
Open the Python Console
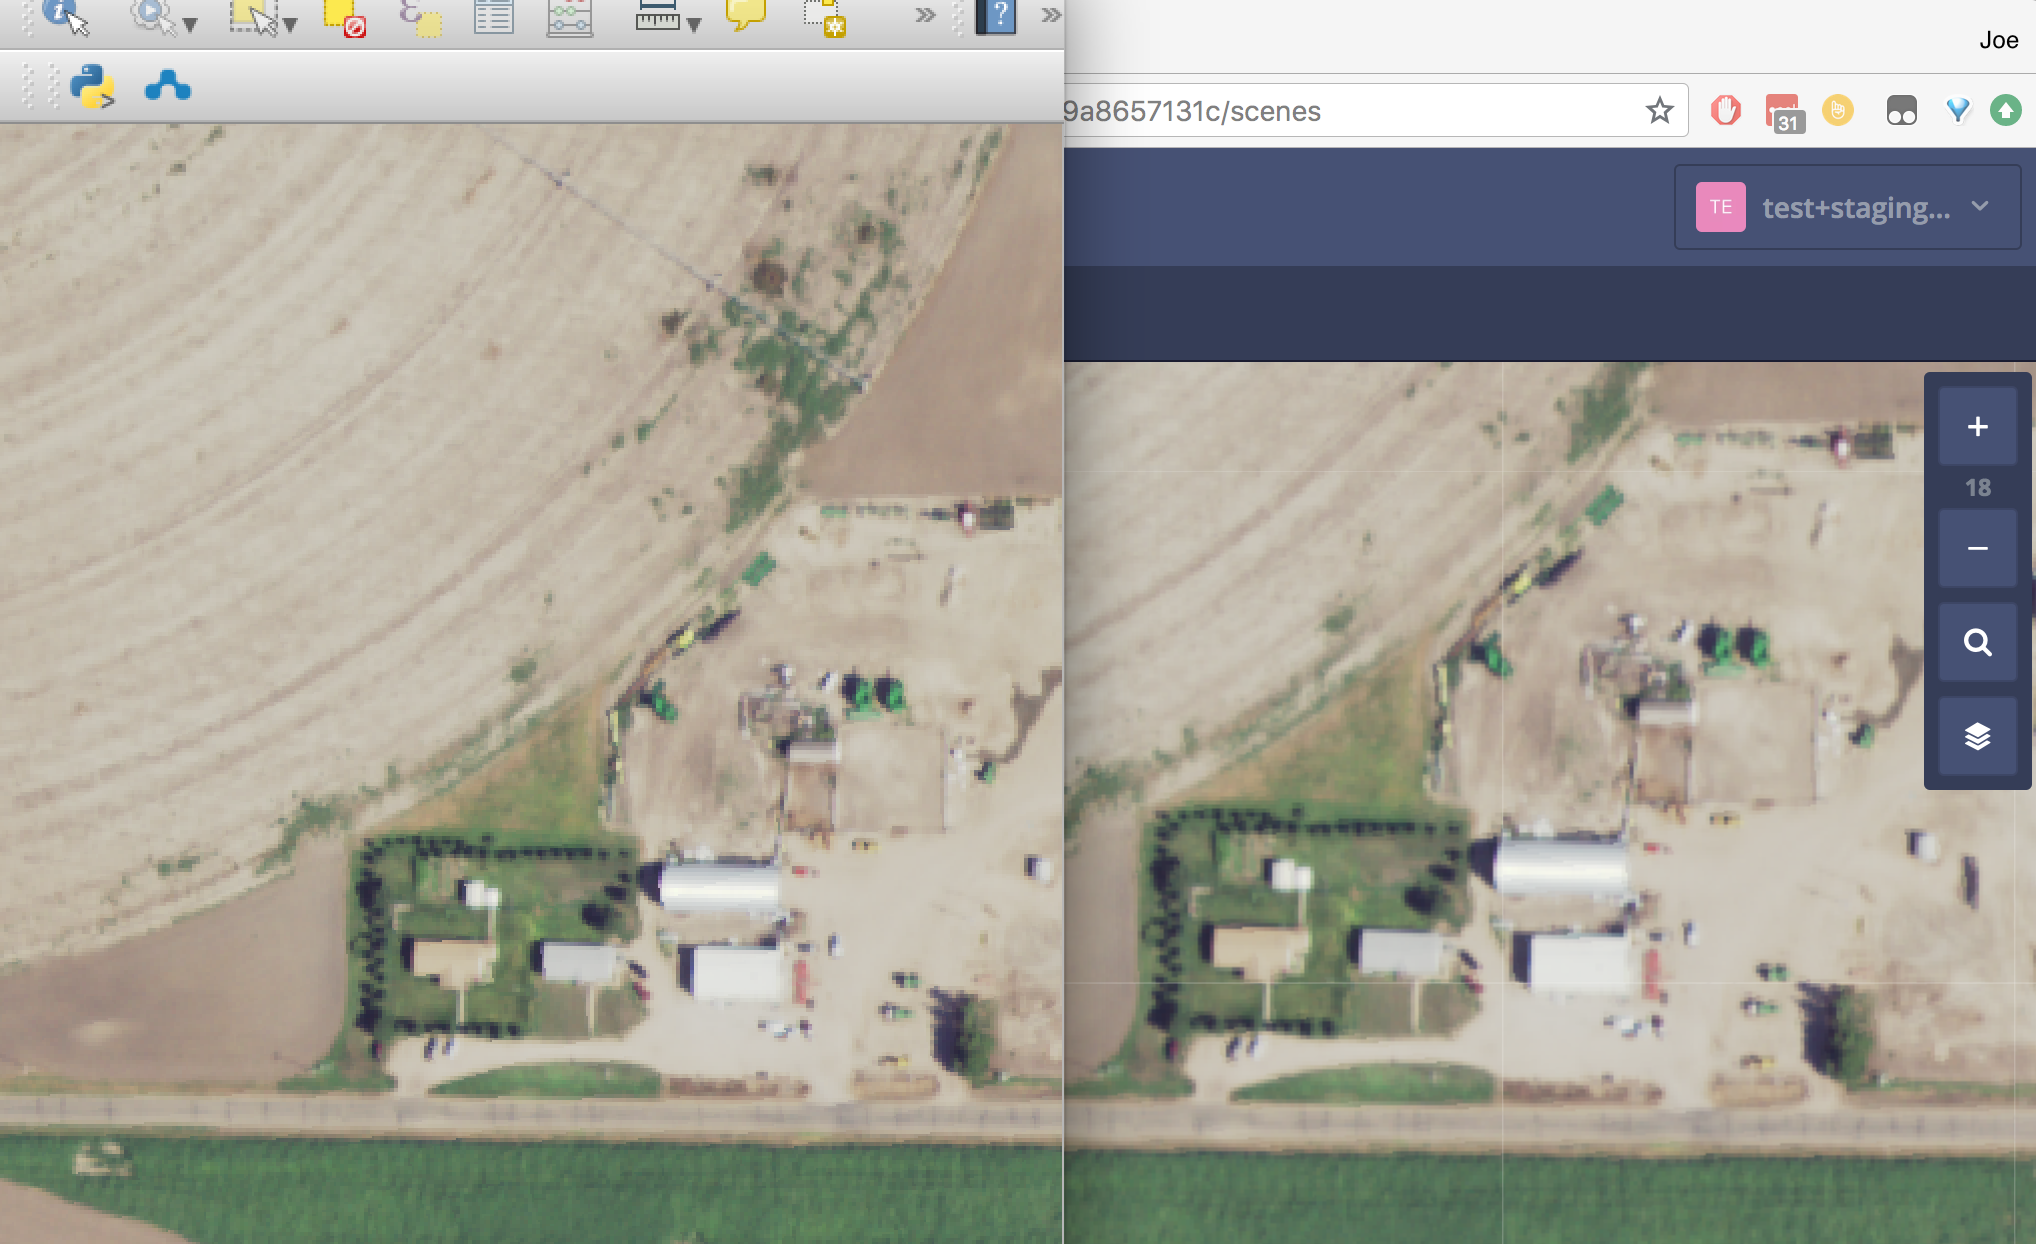point(94,87)
